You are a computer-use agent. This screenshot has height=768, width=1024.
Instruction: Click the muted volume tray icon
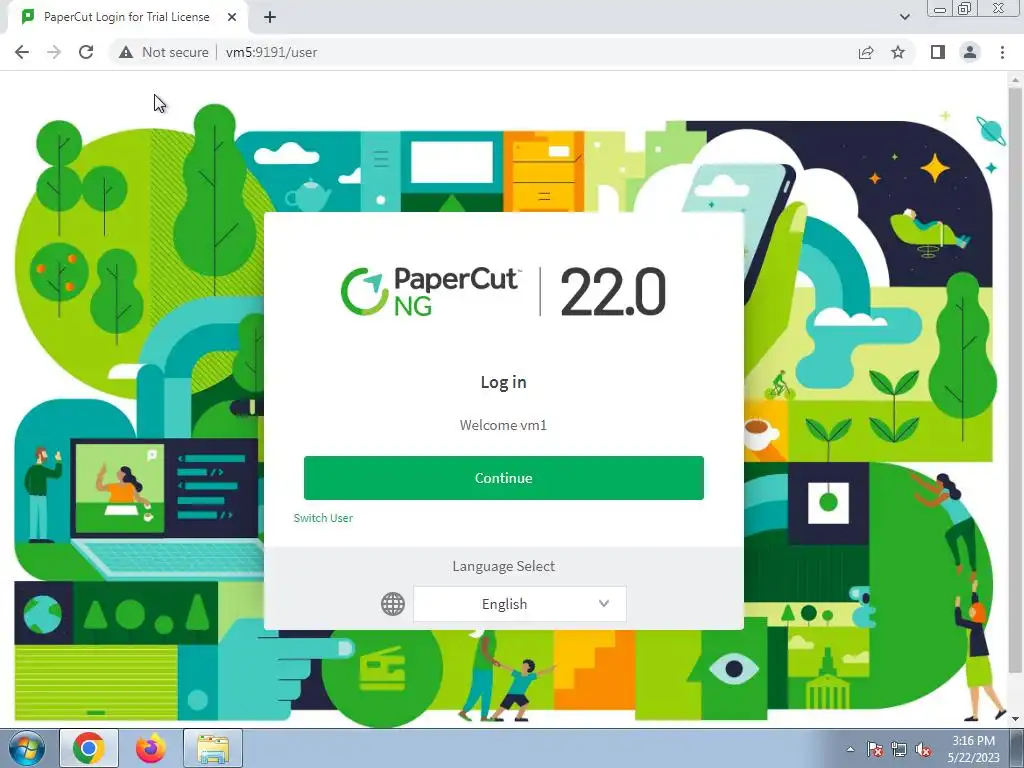point(923,749)
